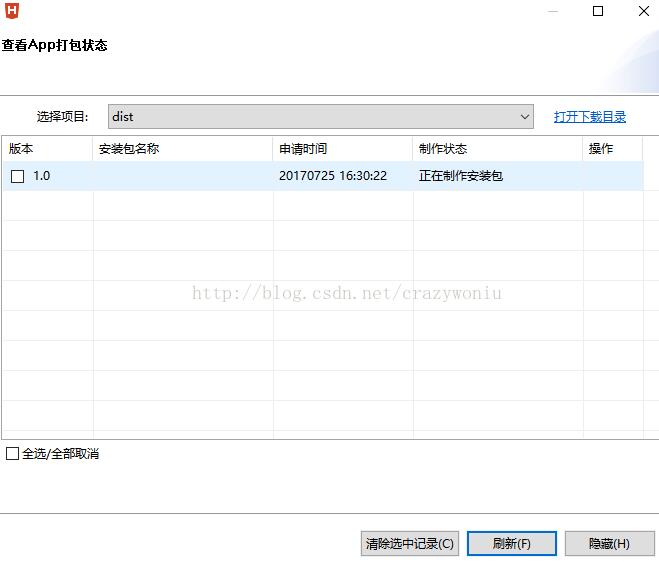Click the 安装包名称 column header
659x562 pixels.
coord(182,148)
